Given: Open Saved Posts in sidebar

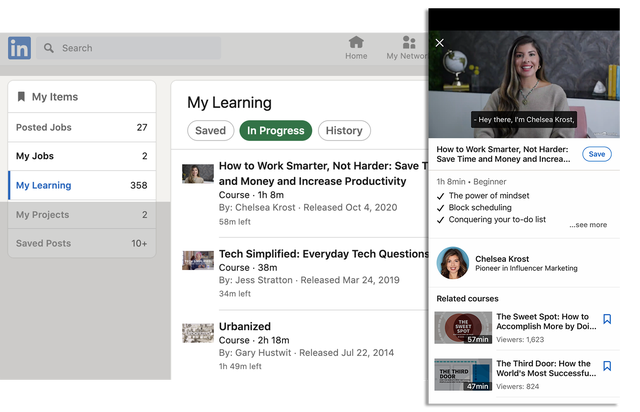Looking at the screenshot, I should tap(82, 243).
